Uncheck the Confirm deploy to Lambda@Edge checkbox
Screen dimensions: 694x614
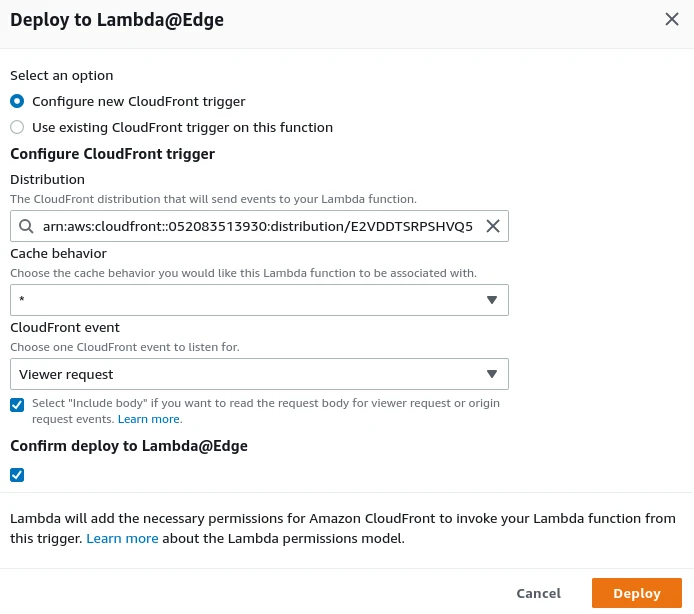(17, 475)
